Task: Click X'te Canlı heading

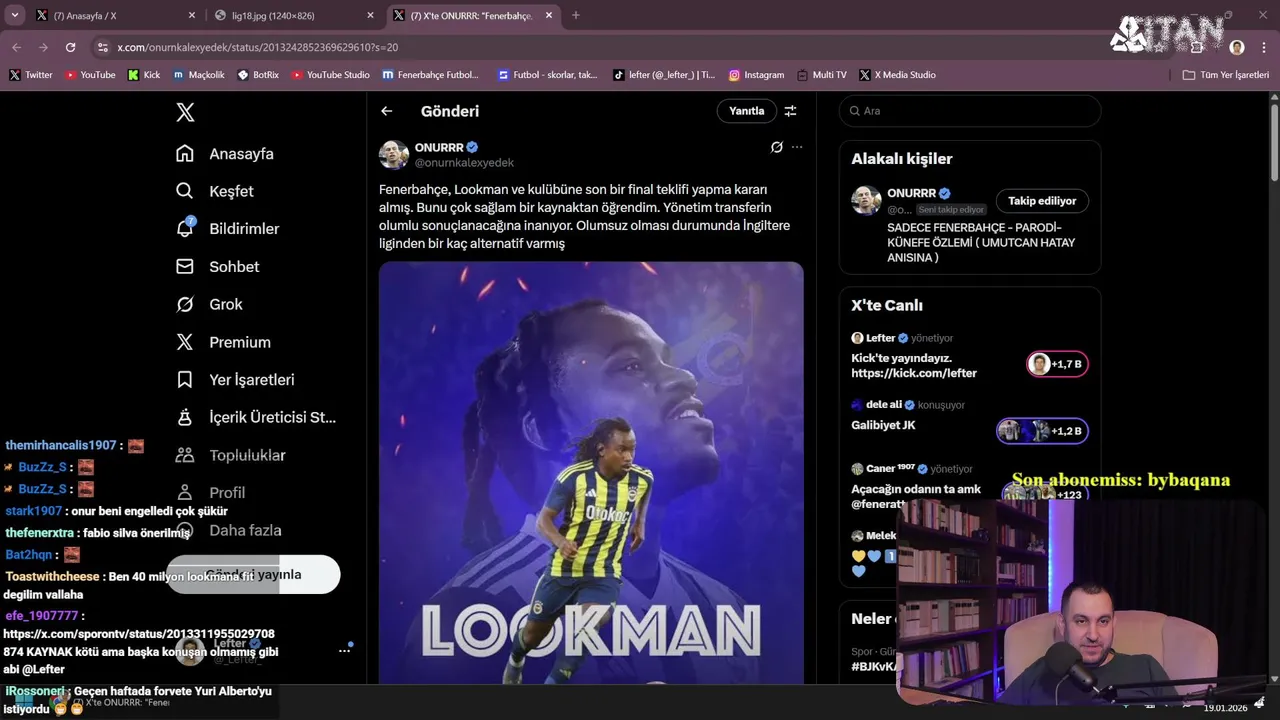Action: [x=886, y=306]
